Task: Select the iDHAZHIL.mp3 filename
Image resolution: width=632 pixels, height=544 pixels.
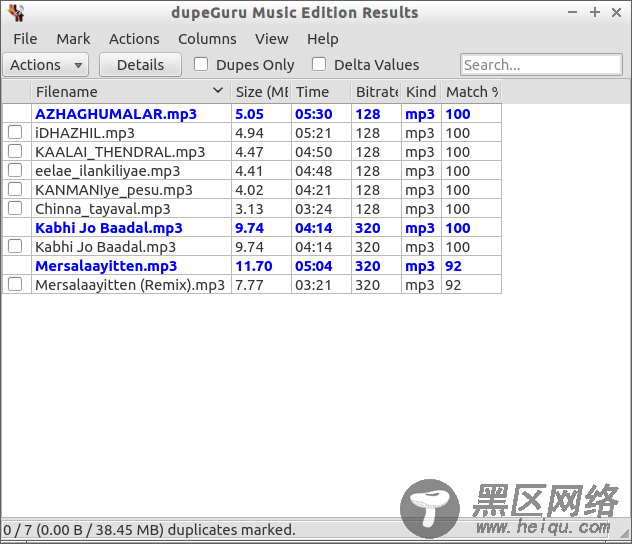Action: 85,133
